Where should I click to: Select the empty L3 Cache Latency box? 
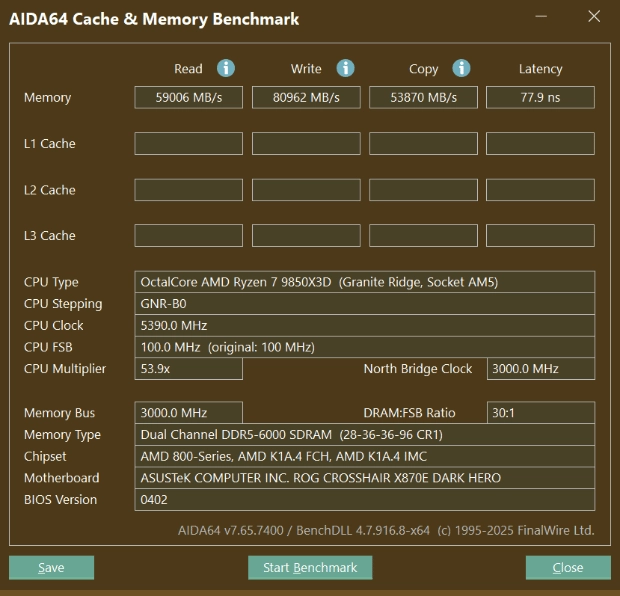(540, 235)
